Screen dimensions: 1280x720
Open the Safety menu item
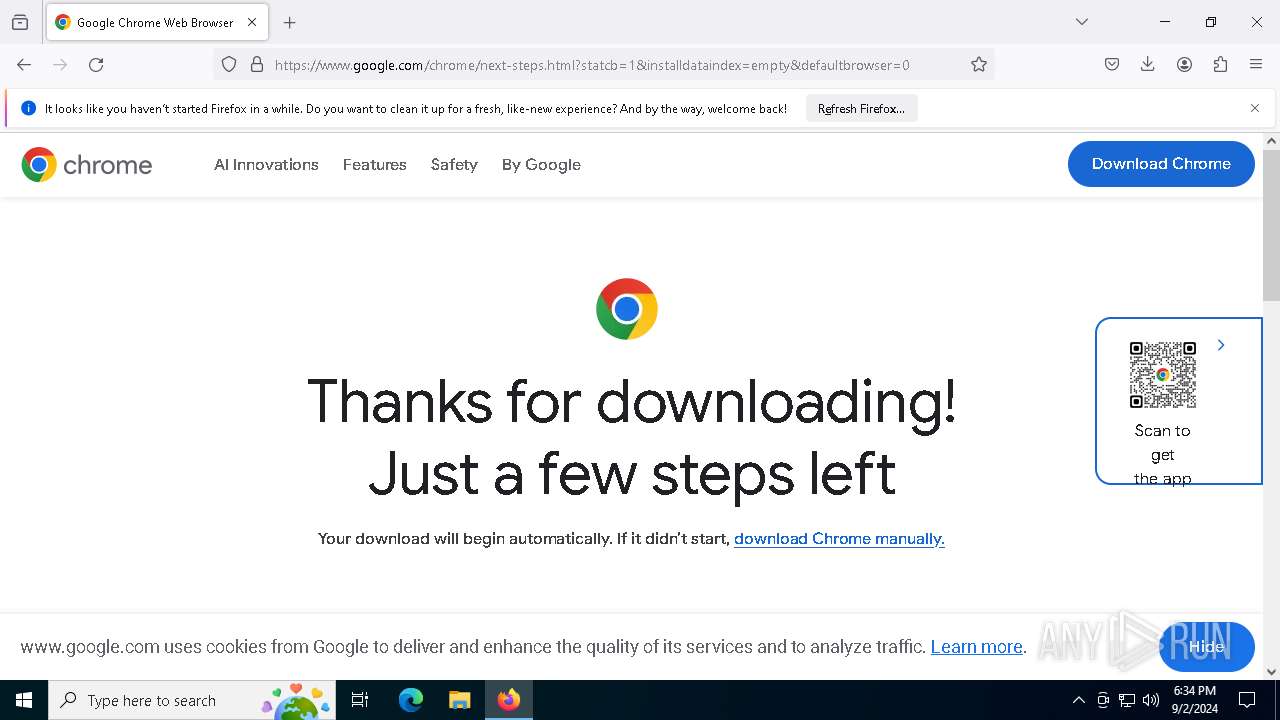454,165
